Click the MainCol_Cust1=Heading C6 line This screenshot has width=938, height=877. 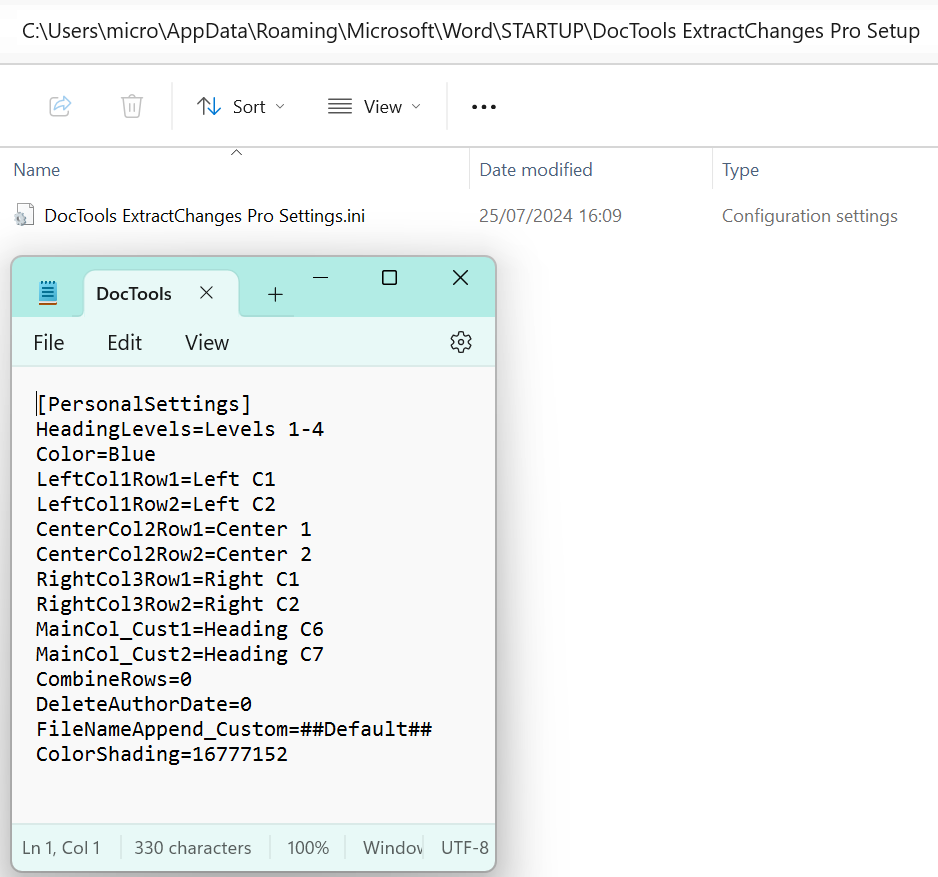click(x=179, y=630)
